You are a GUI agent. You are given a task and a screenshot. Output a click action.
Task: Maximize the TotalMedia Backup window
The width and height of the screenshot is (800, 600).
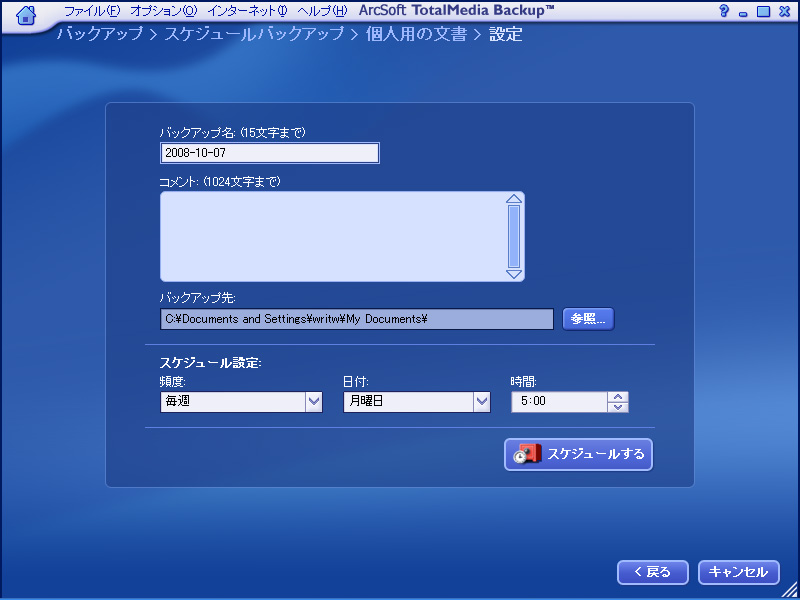coord(763,11)
